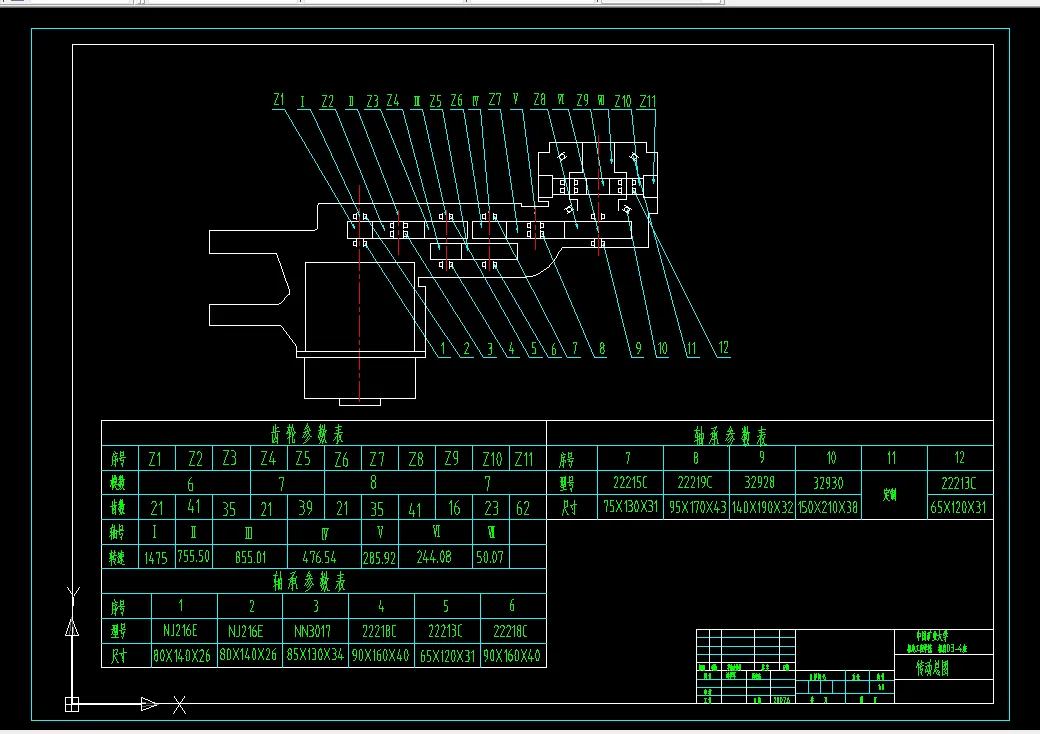Select bearing model NN3017

(312, 631)
